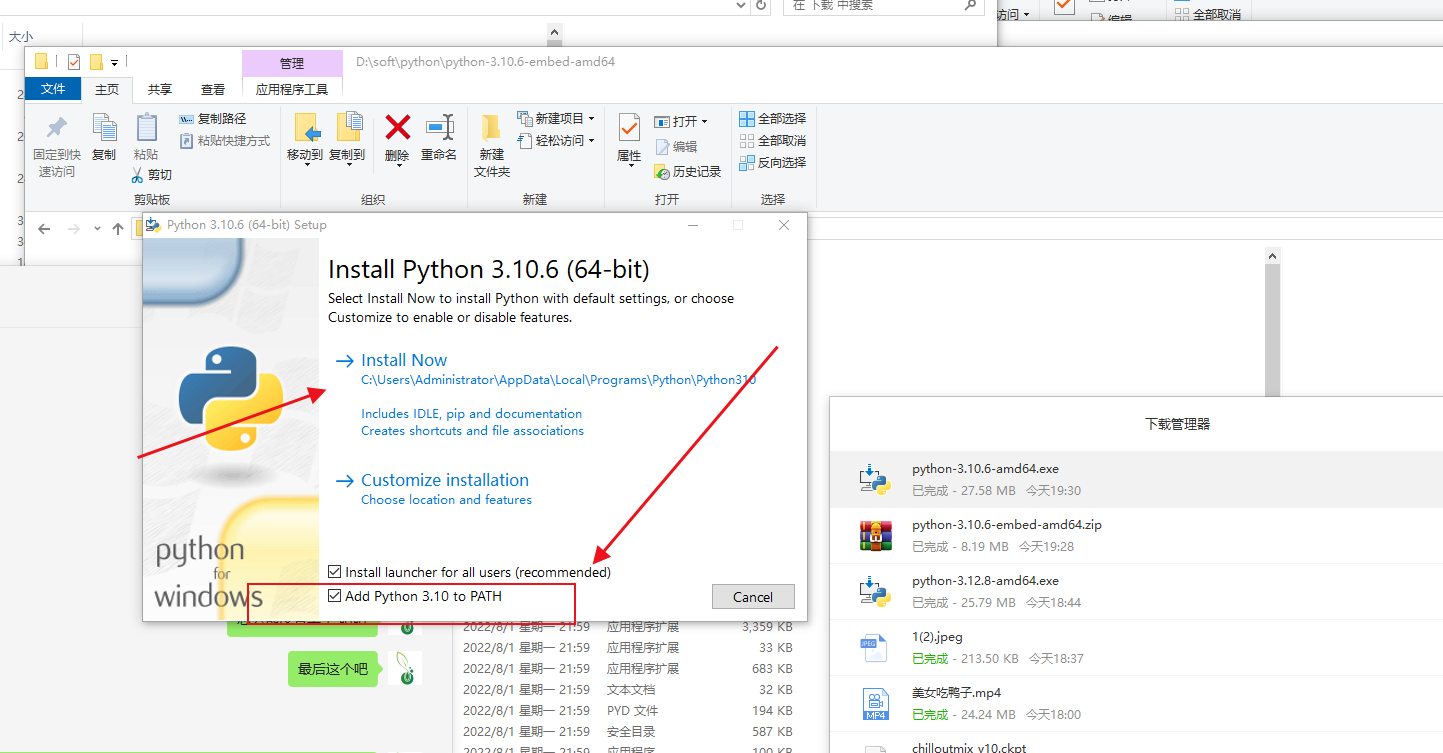Click the WinRAR archive icon for embed zip
The image size is (1443, 753).
(x=875, y=535)
